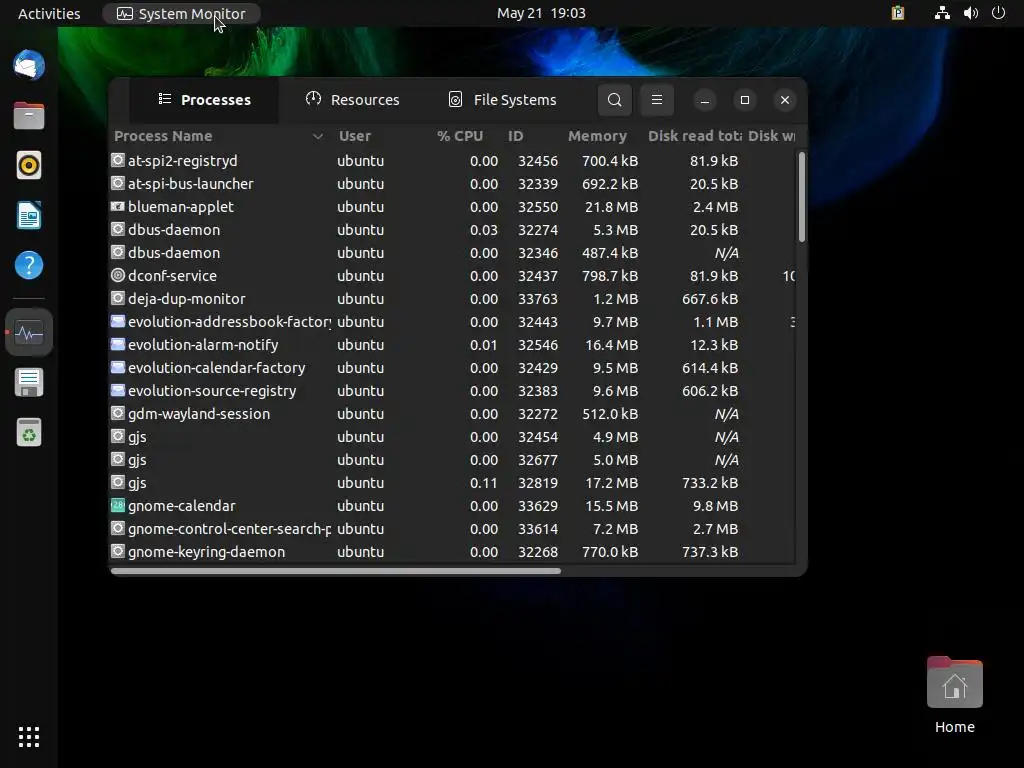Select the evolution-calendar-factory process row
1024x768 pixels.
point(453,368)
